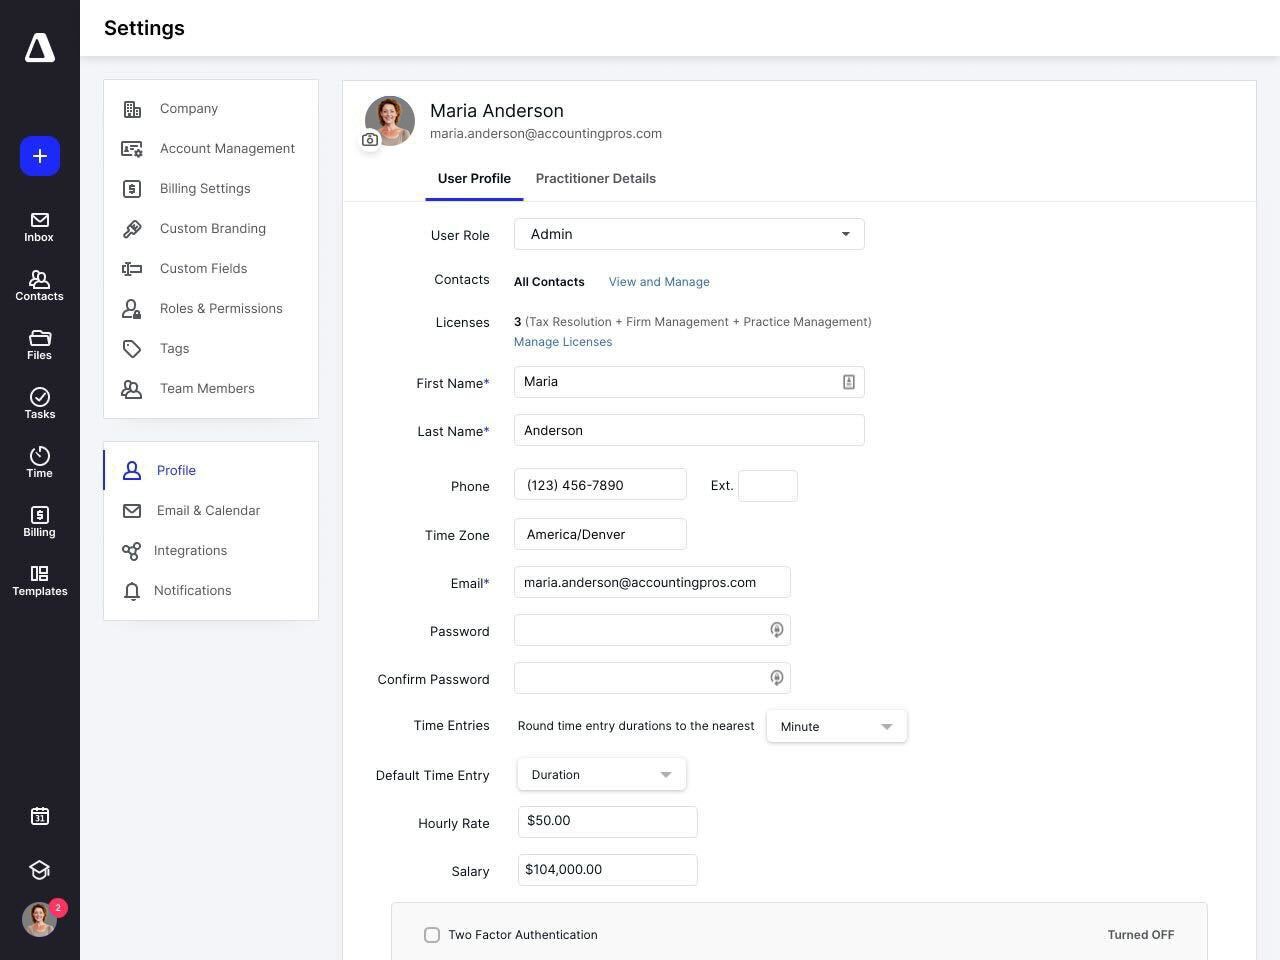Go to Time tracking in sidebar
This screenshot has height=960, width=1280.
click(40, 462)
